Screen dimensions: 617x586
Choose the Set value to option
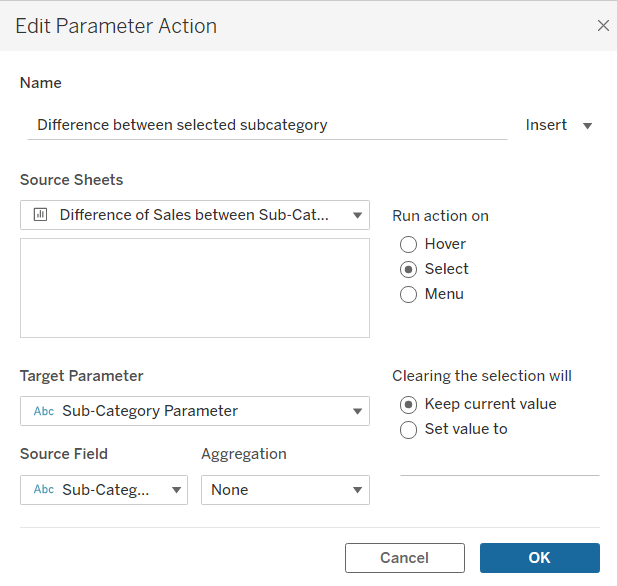pos(408,430)
